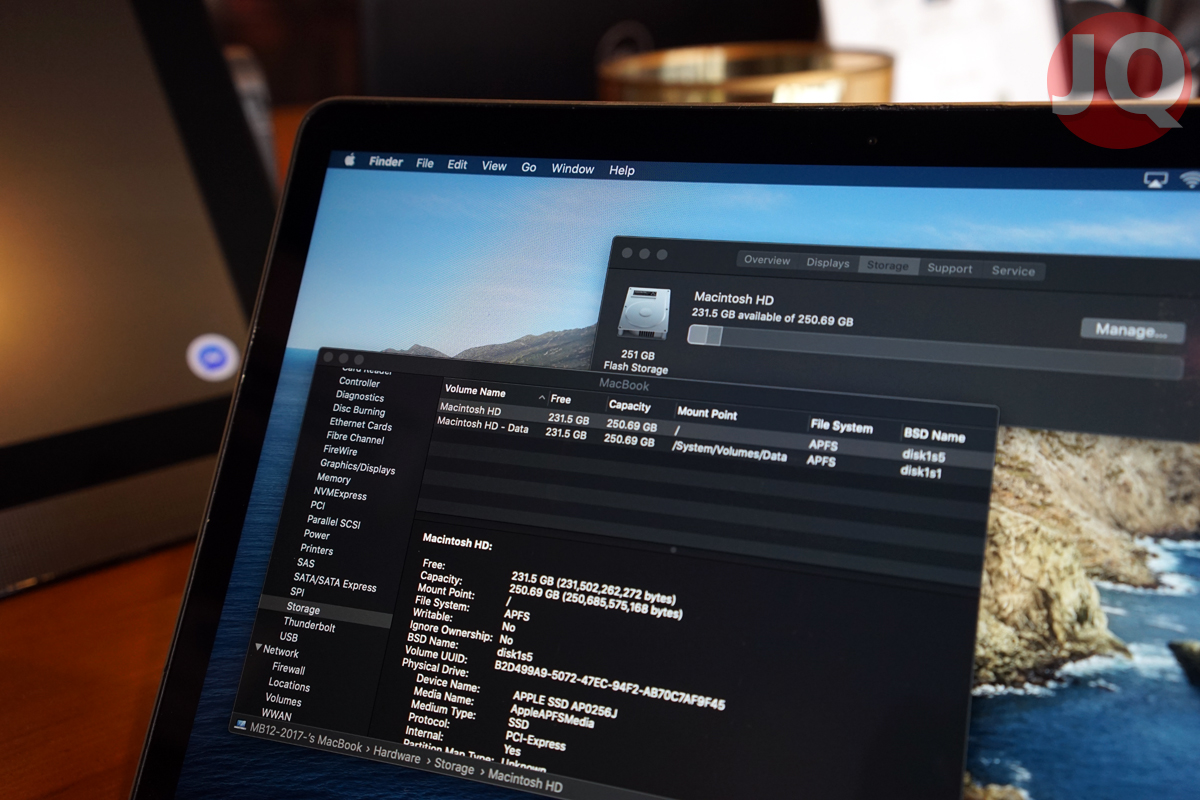The height and width of the screenshot is (800, 1200).
Task: Select Thunderbolt in the sidebar
Action: pos(309,625)
